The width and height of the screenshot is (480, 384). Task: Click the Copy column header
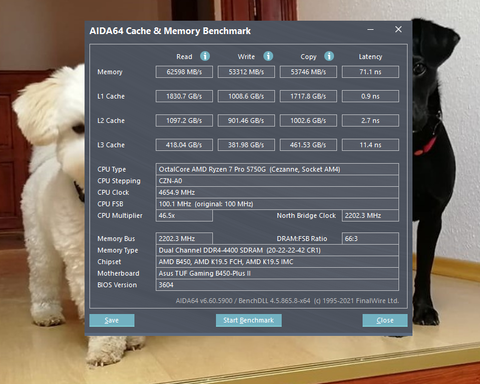click(x=308, y=57)
